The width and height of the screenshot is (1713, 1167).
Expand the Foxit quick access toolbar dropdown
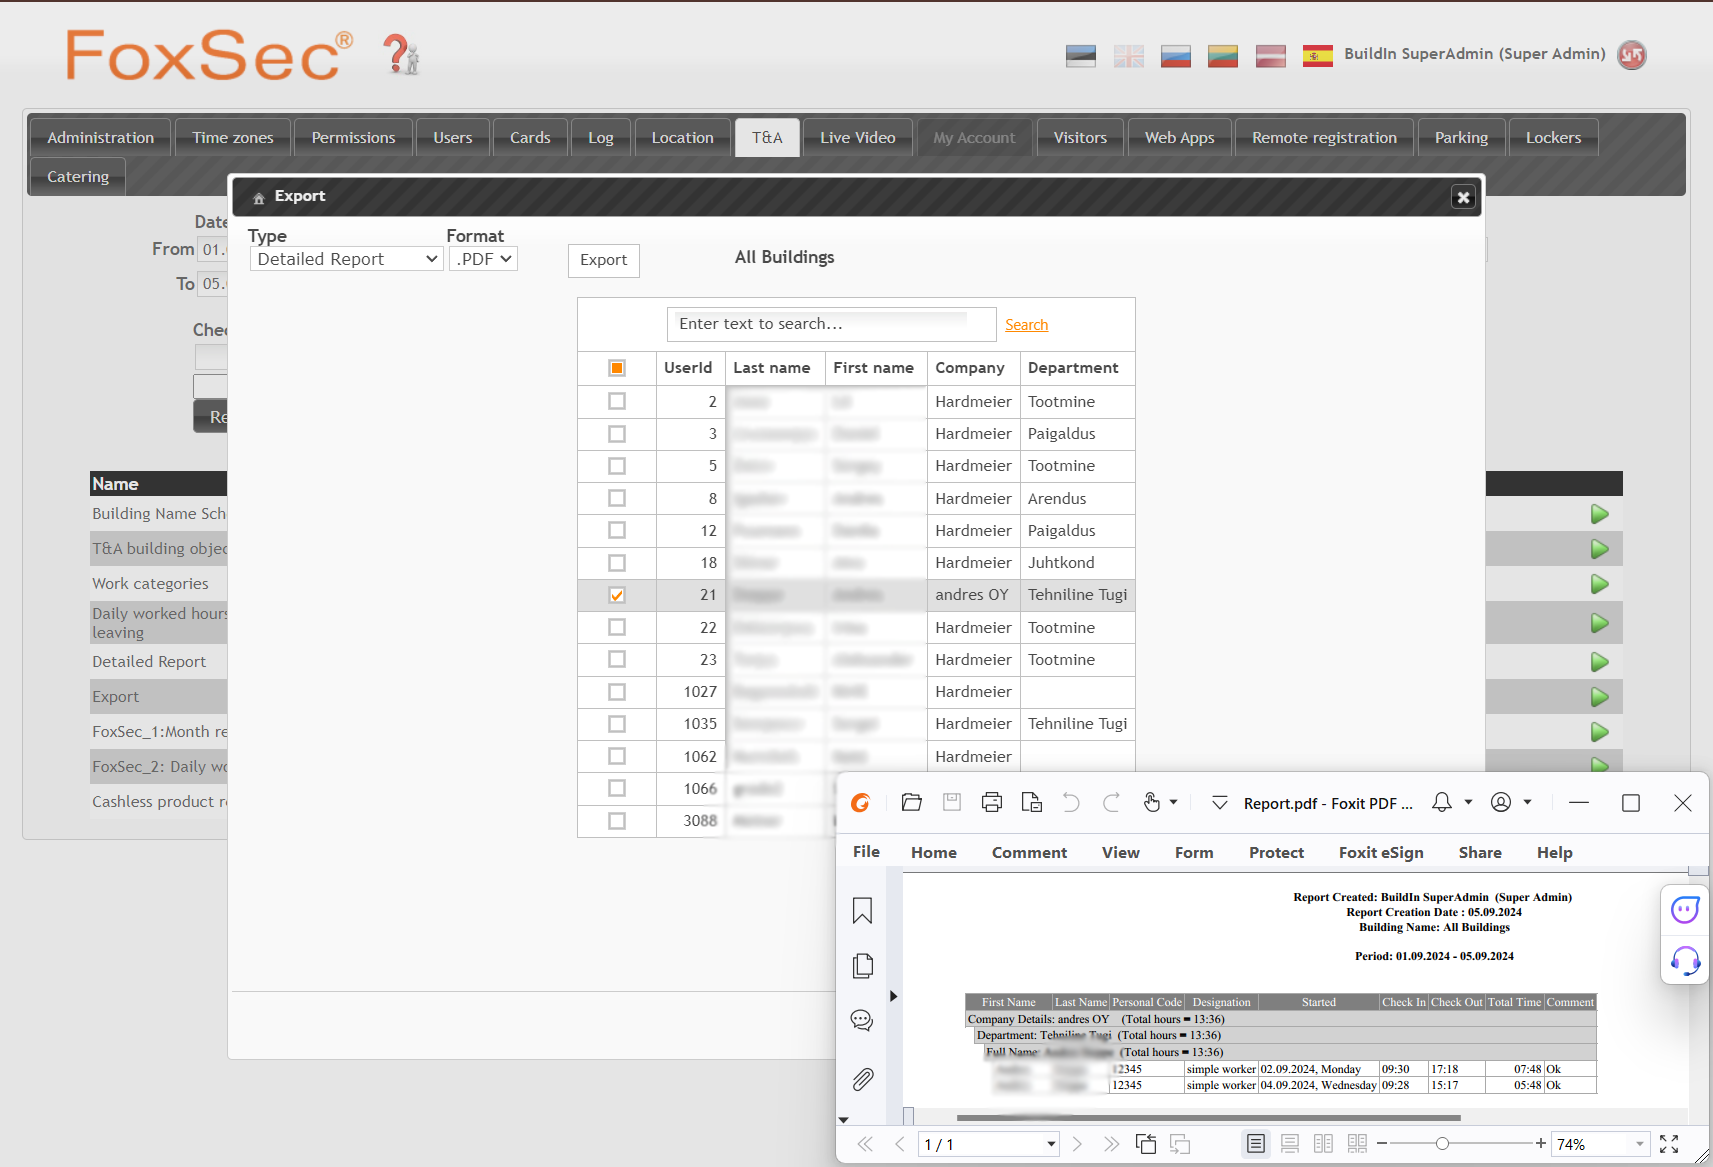tap(1220, 802)
